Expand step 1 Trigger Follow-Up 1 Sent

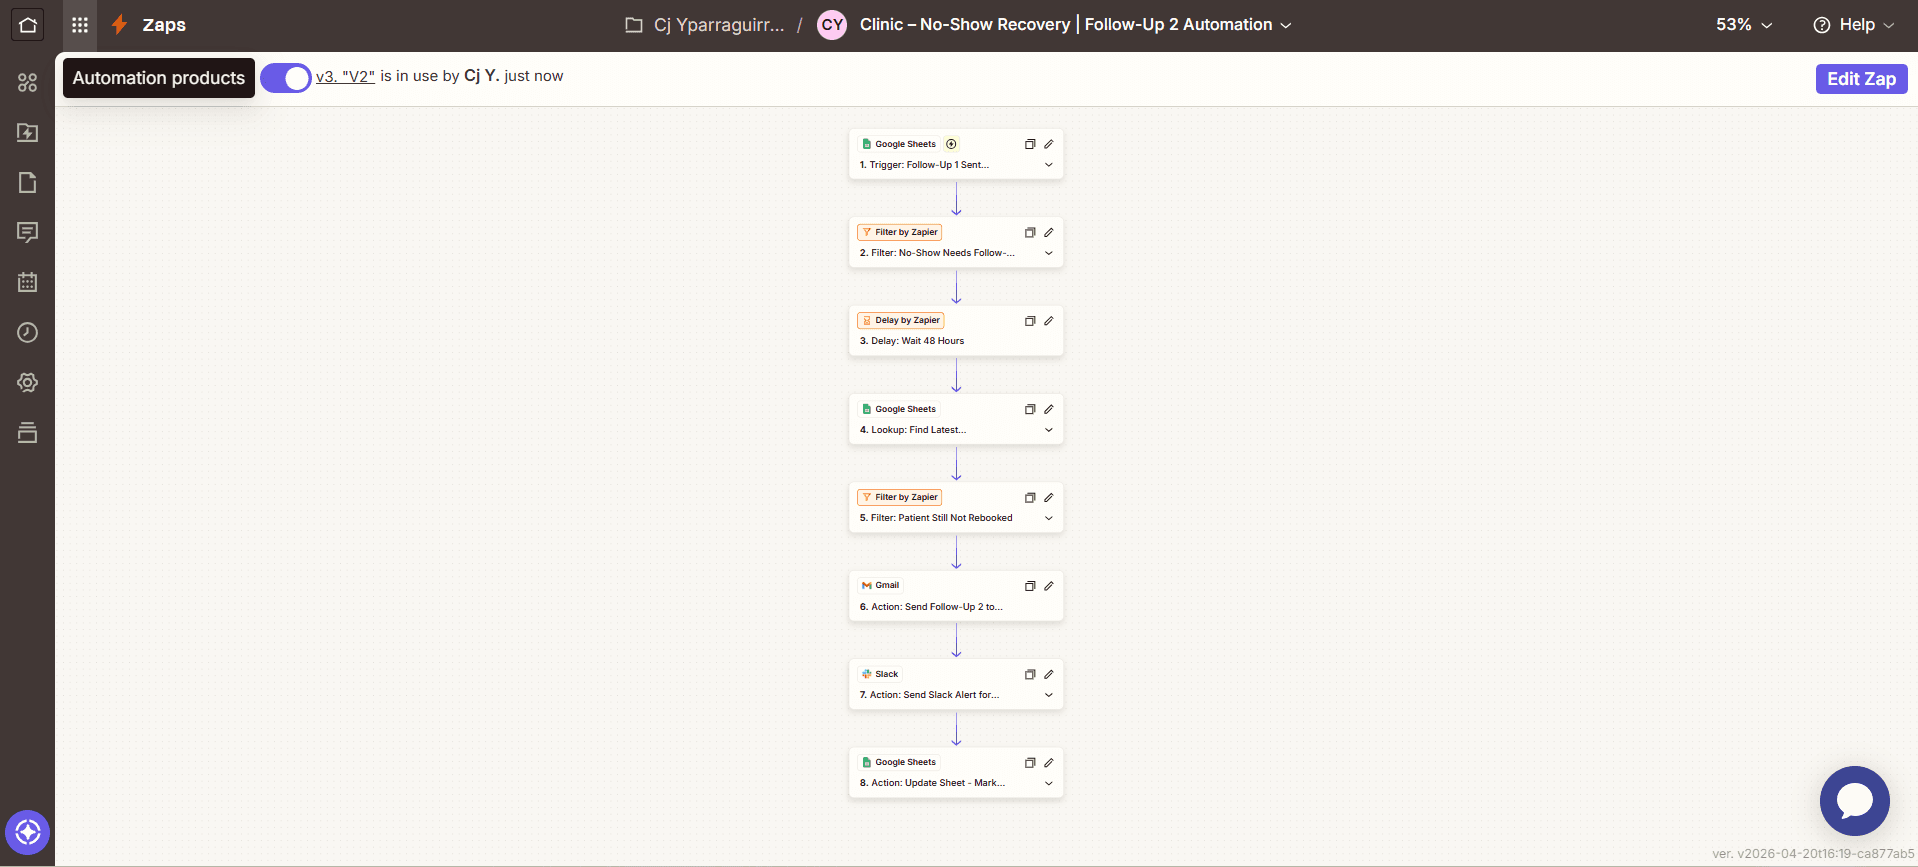pos(1049,165)
